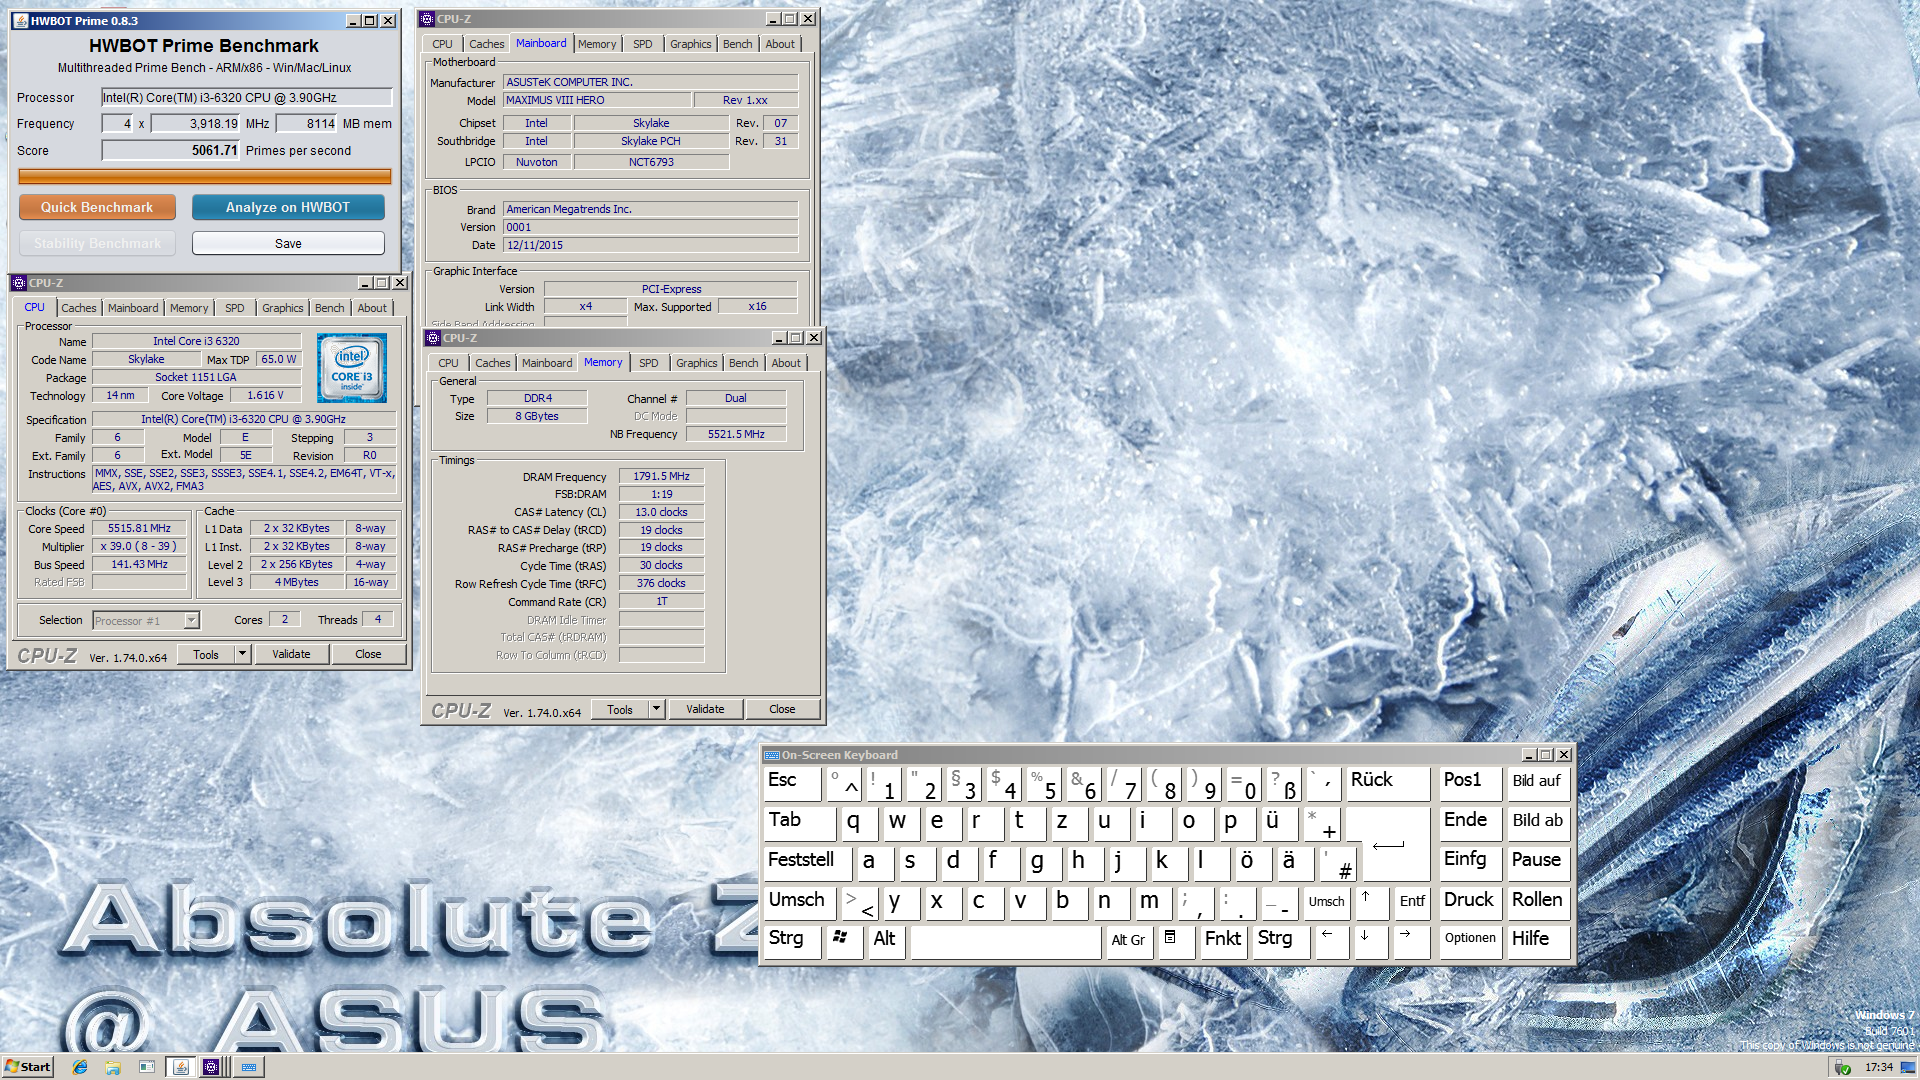1920x1080 pixels.
Task: Open Windows Explorer folder icon in taskbar
Action: pyautogui.click(x=113, y=1067)
